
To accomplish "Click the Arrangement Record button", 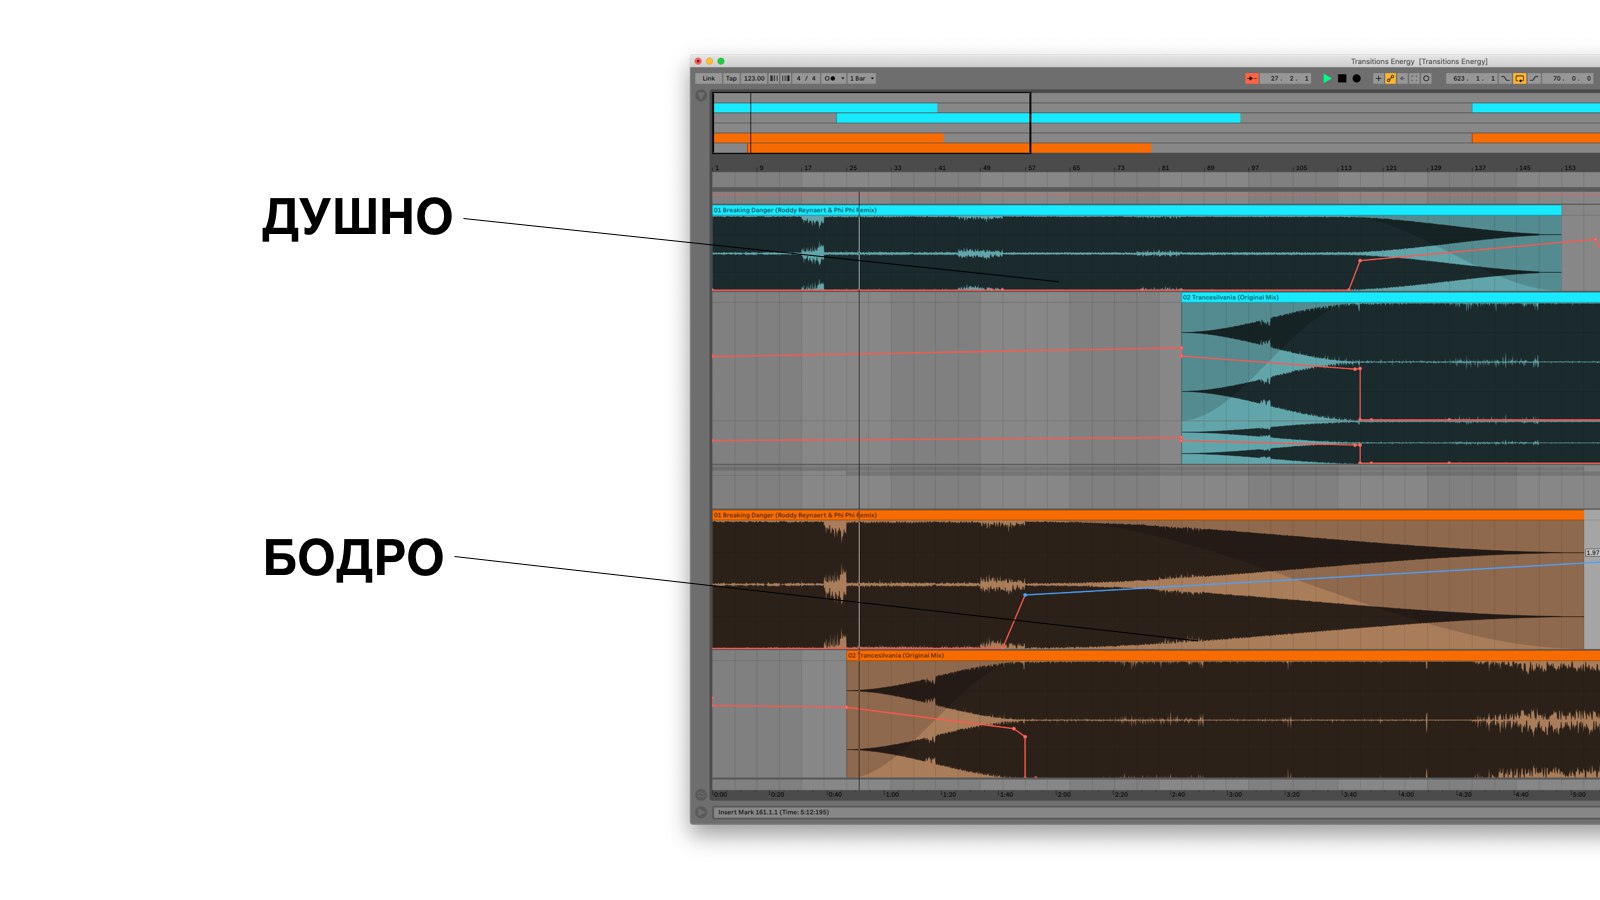I will pos(1356,78).
